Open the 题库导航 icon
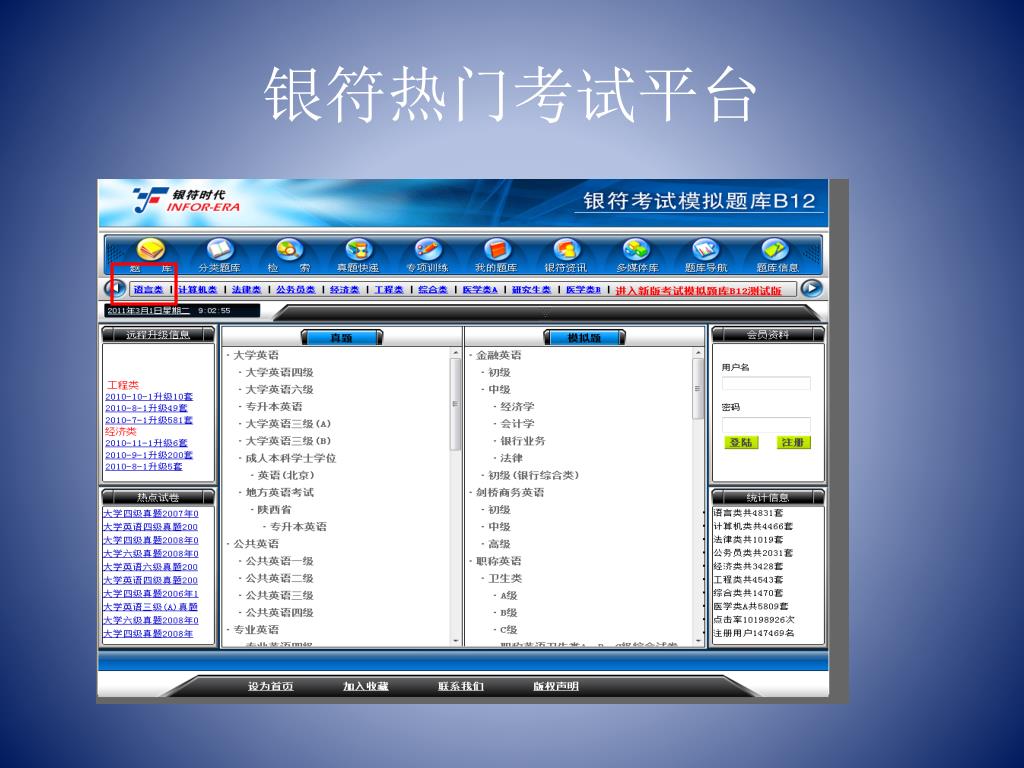 [x=705, y=250]
